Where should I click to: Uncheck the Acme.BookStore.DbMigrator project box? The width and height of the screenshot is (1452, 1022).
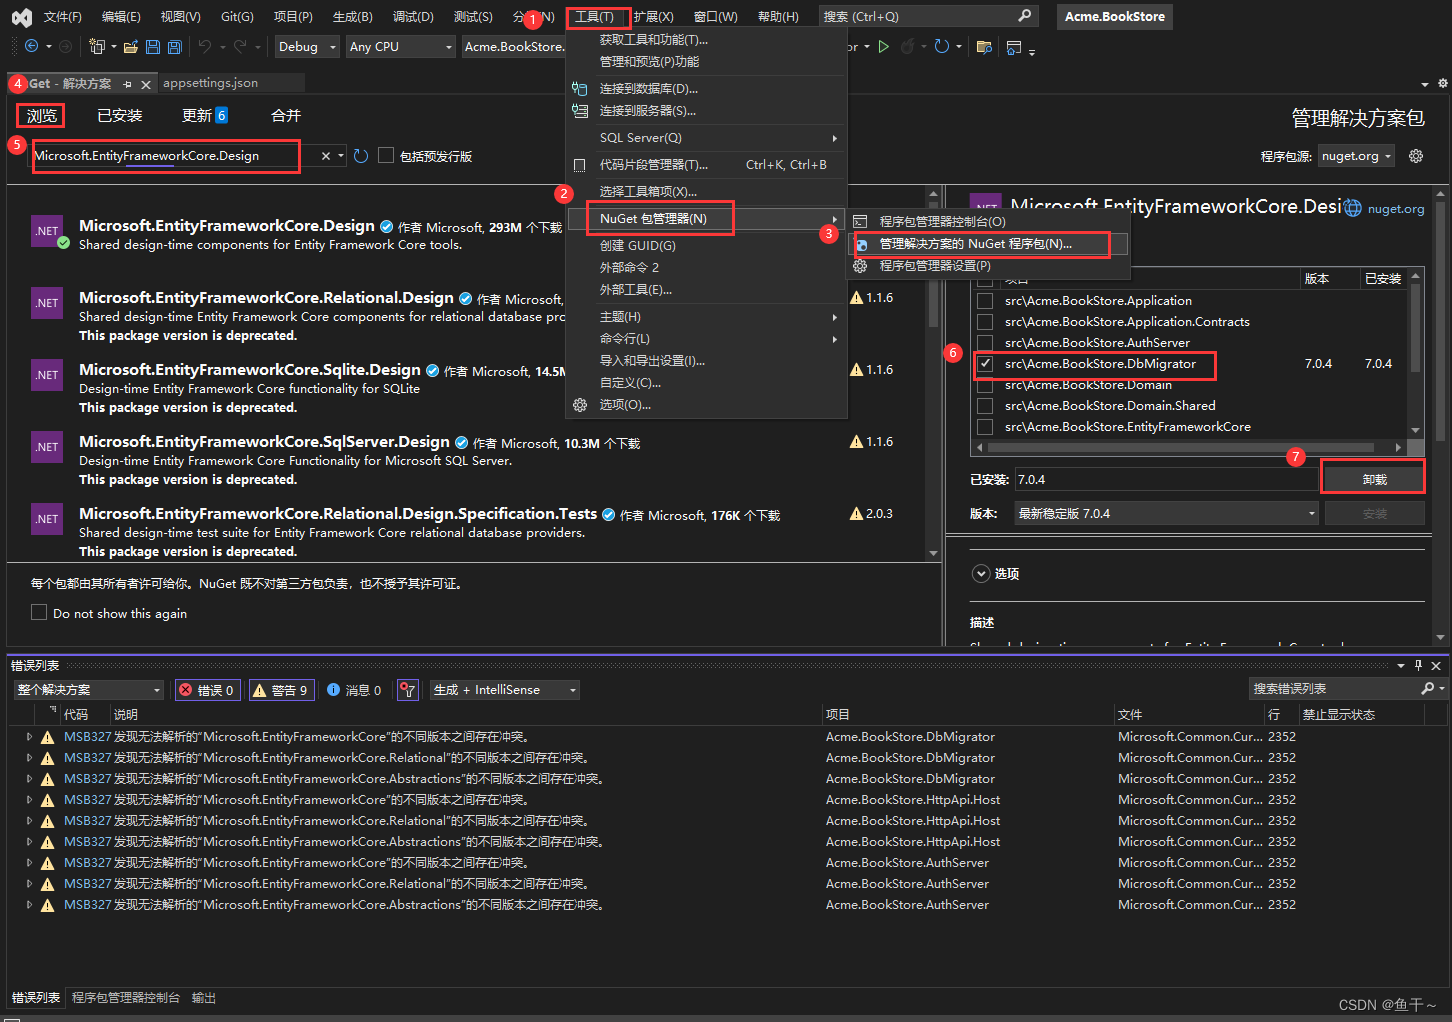[x=985, y=364]
